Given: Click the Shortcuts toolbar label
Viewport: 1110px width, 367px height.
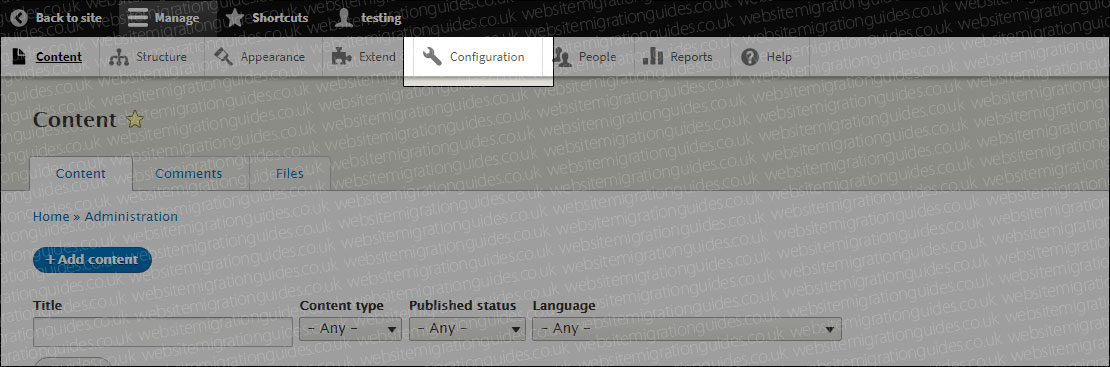Looking at the screenshot, I should (x=280, y=18).
